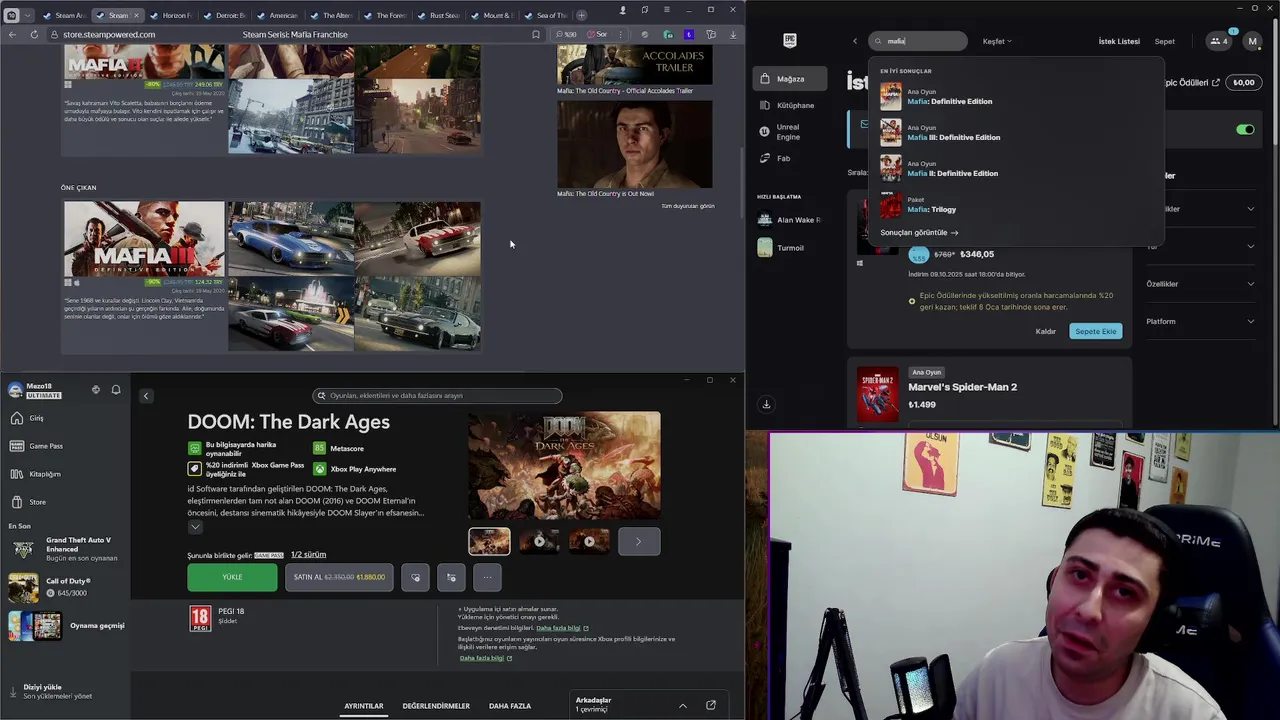Image resolution: width=1280 pixels, height=720 pixels.
Task: Open Mezo18 profile in Xbox app
Action: (35, 390)
